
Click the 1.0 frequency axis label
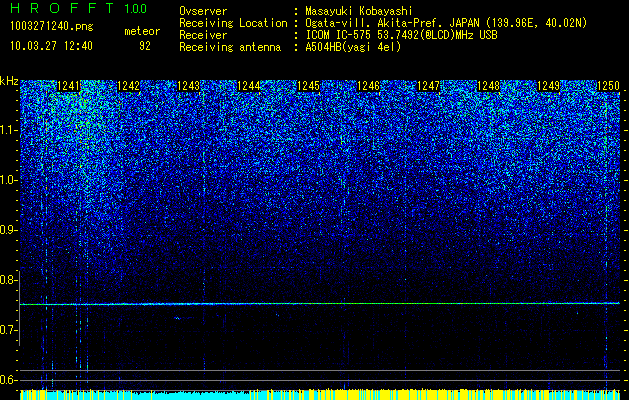pyautogui.click(x=9, y=180)
